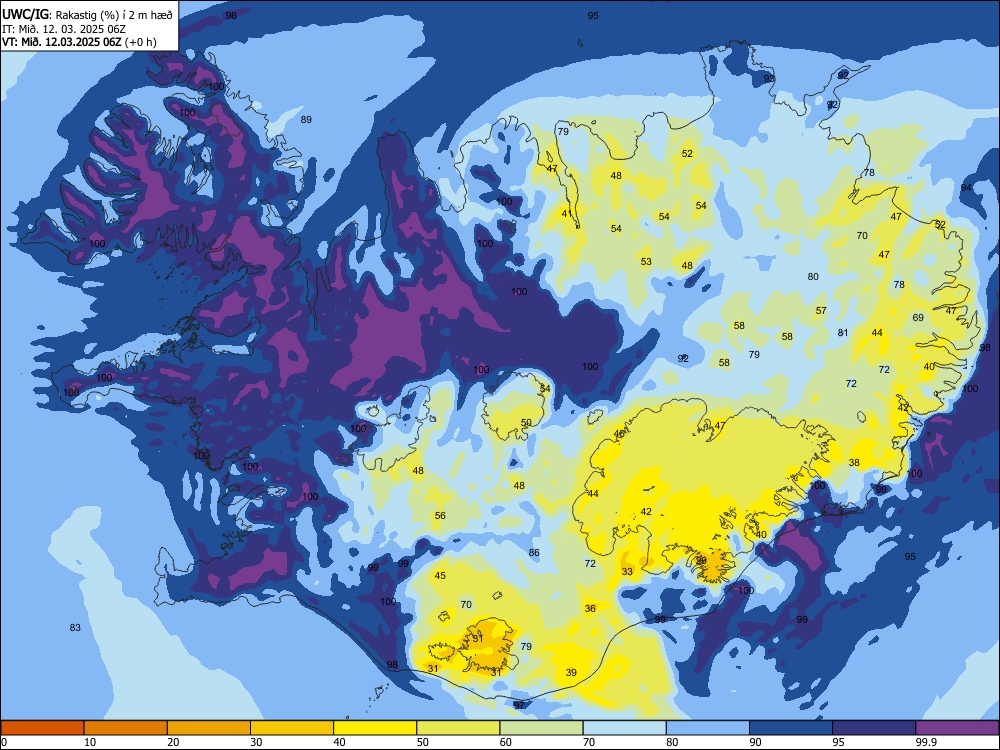Select the 20–30 legend color segment
The image size is (1000, 750).
pos(209,728)
